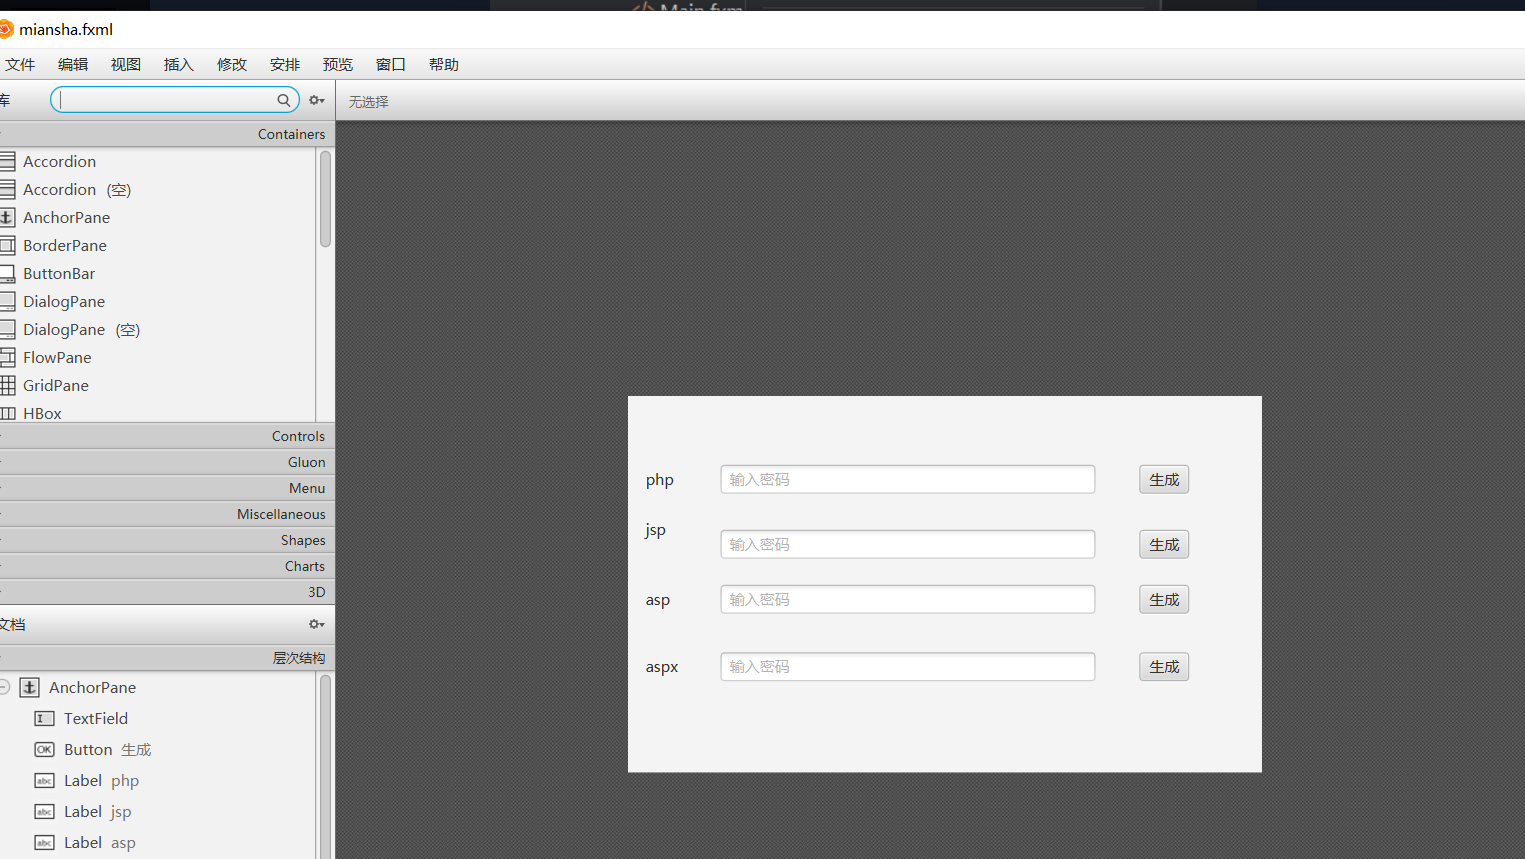Viewport: 1525px width, 859px height.
Task: Open the document panel gear menu
Action: pos(317,624)
